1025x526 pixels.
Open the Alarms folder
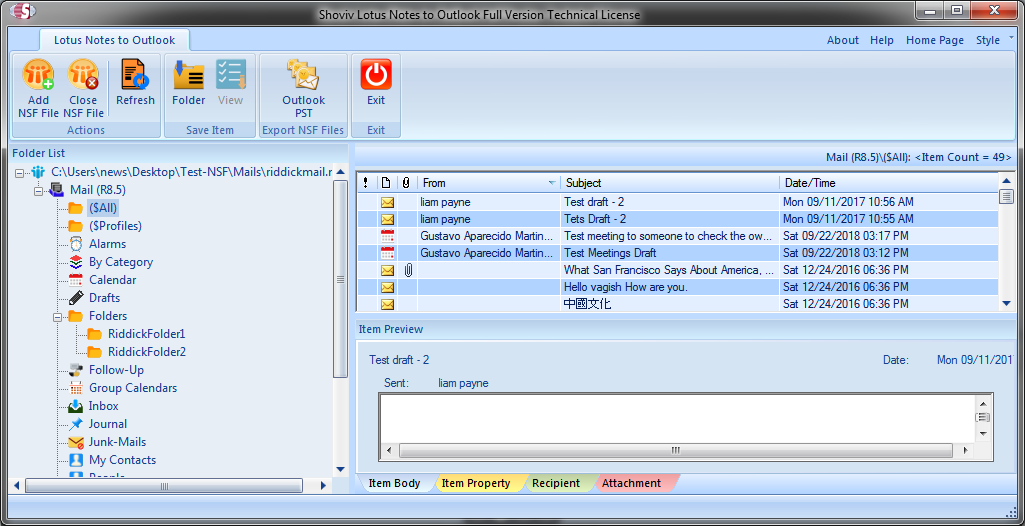(x=107, y=244)
